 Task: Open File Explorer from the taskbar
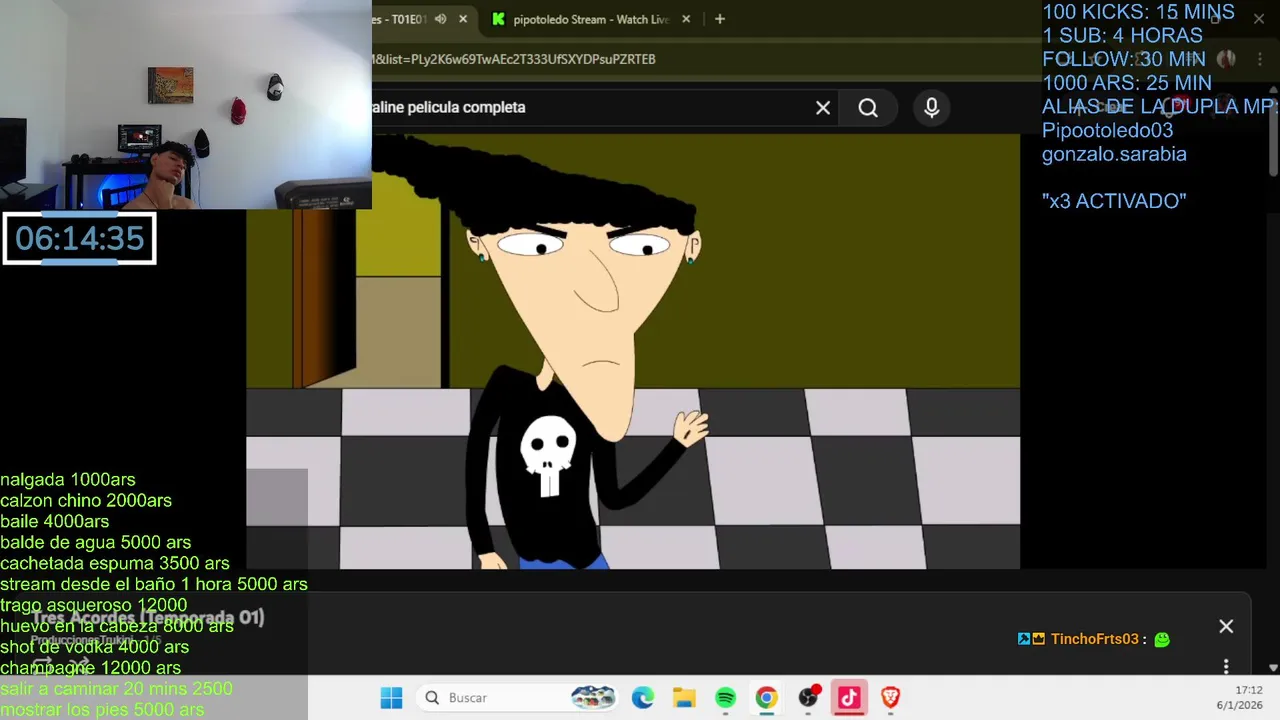(684, 698)
